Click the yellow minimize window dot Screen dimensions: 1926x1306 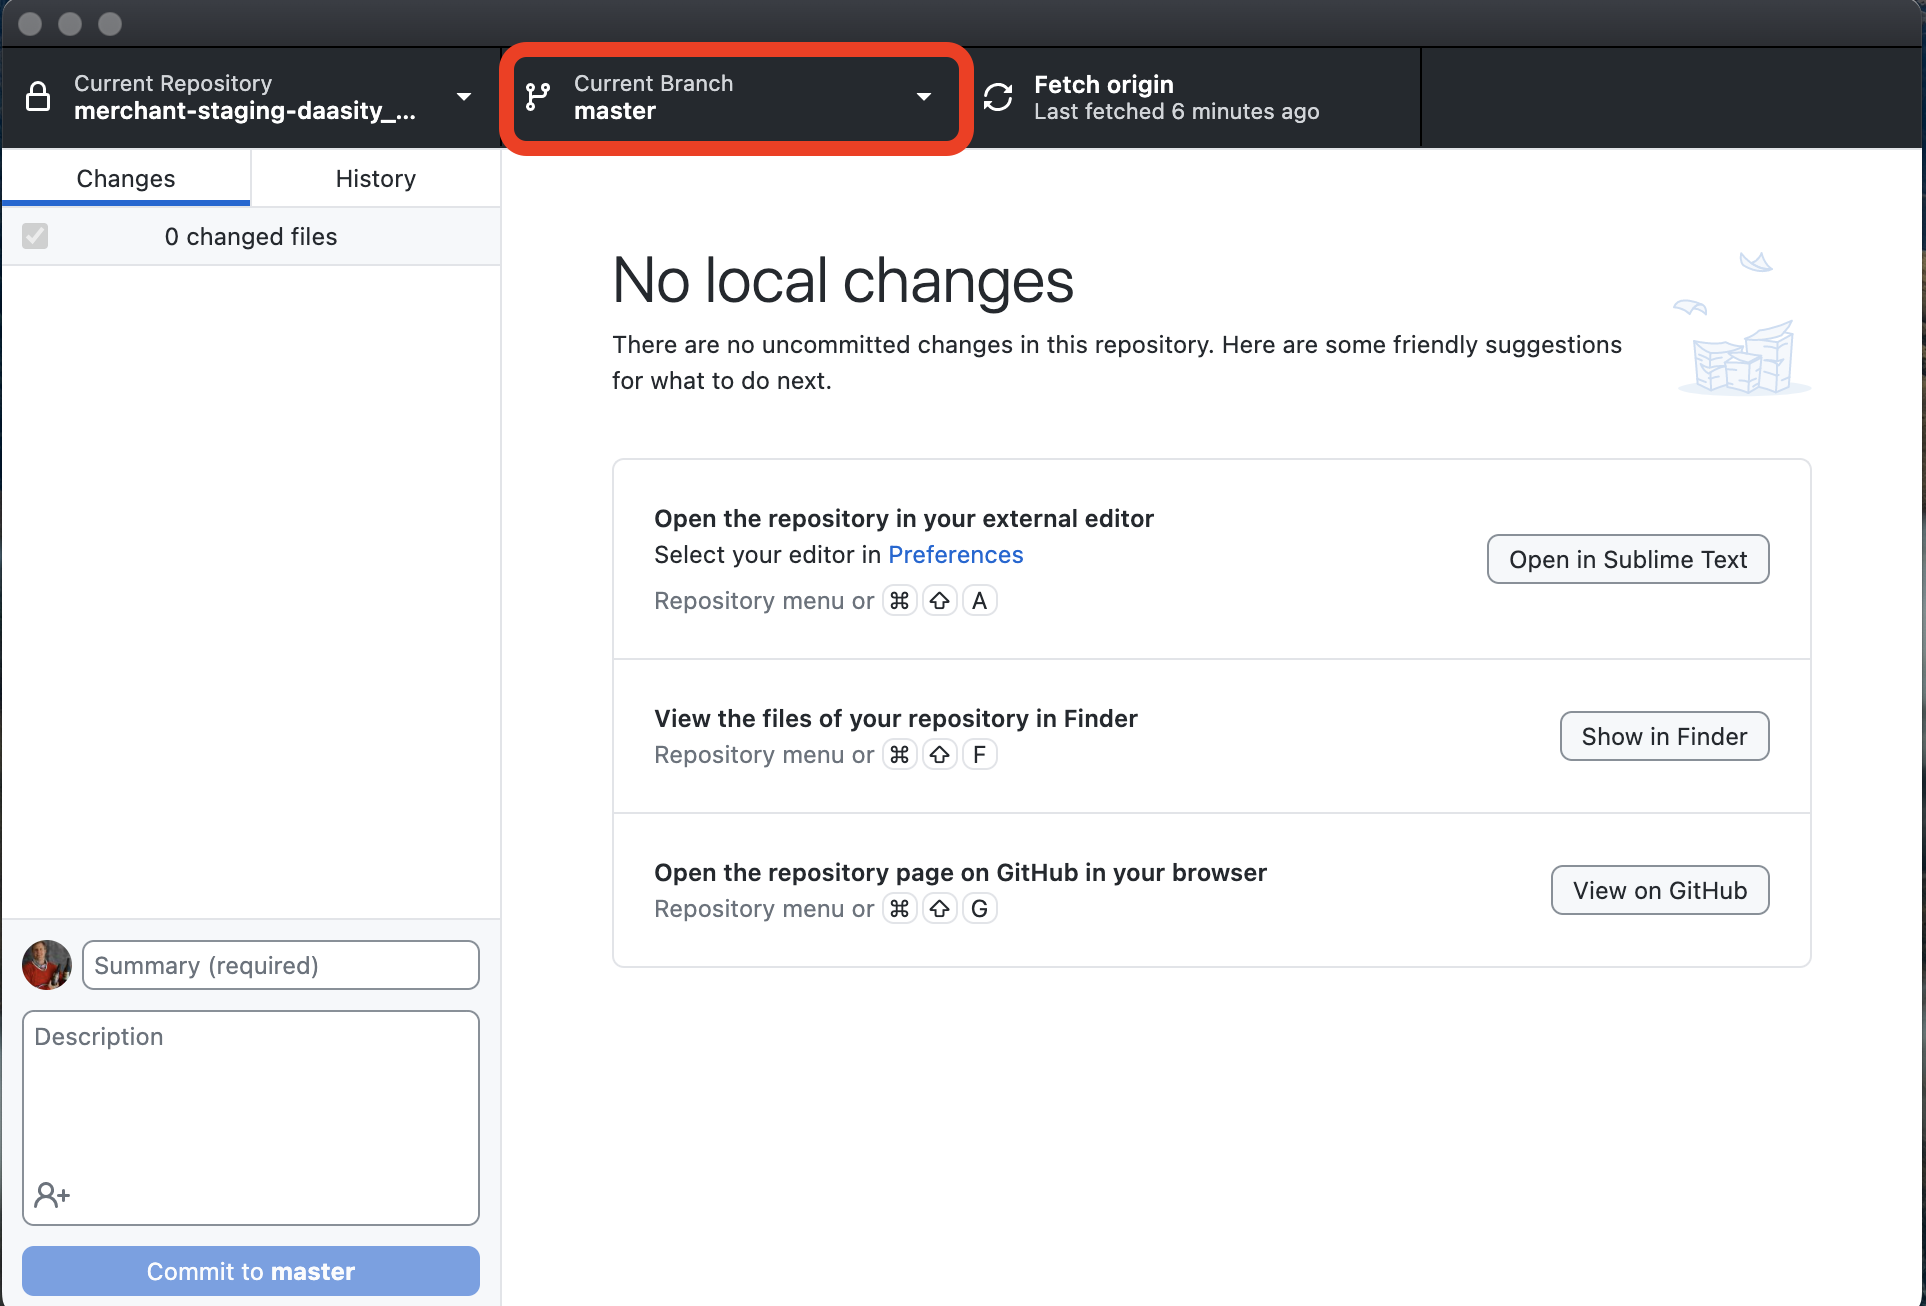(70, 23)
